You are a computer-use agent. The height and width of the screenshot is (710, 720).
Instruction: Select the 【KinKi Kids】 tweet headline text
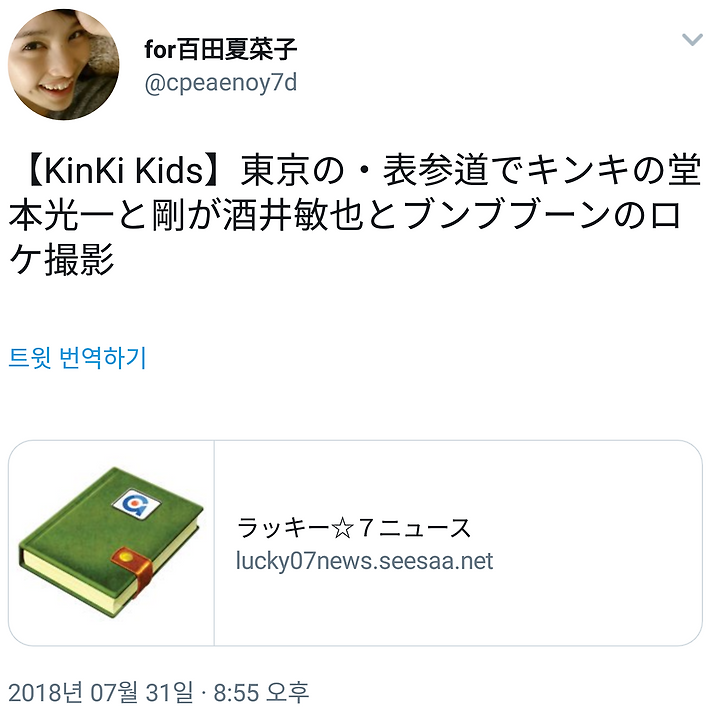[x=129, y=171]
